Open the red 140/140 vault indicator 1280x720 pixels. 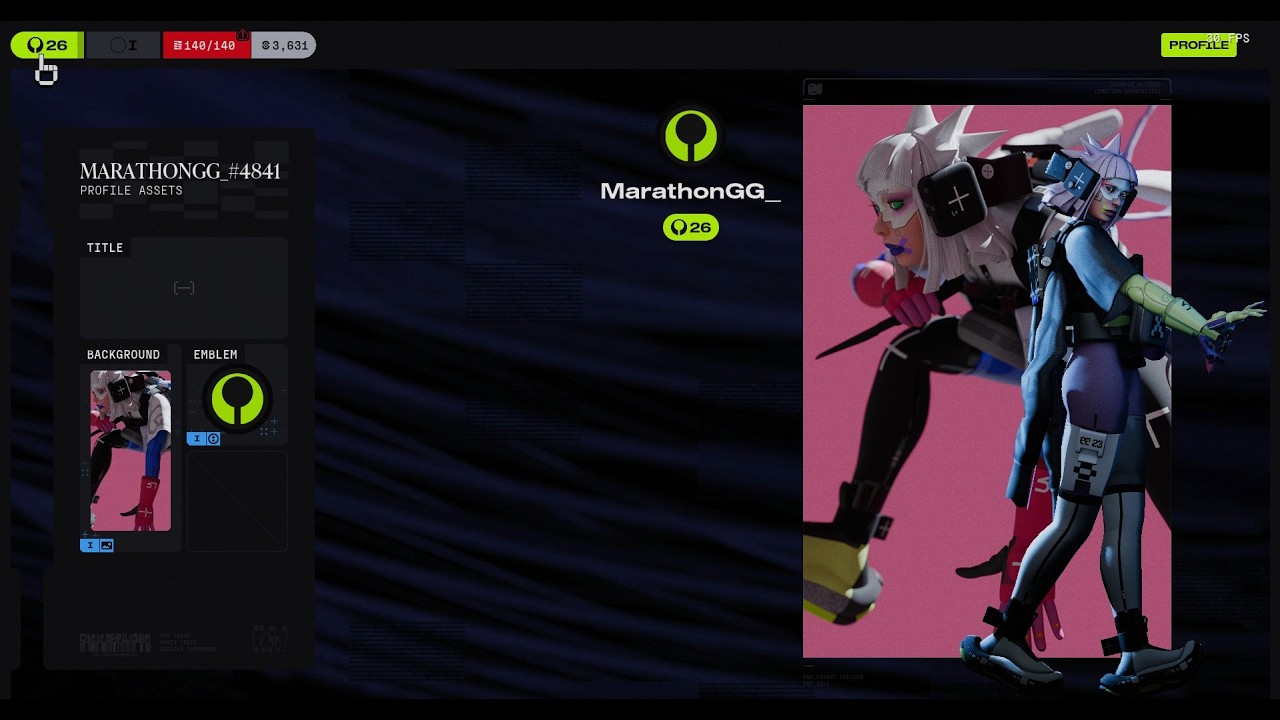click(206, 45)
